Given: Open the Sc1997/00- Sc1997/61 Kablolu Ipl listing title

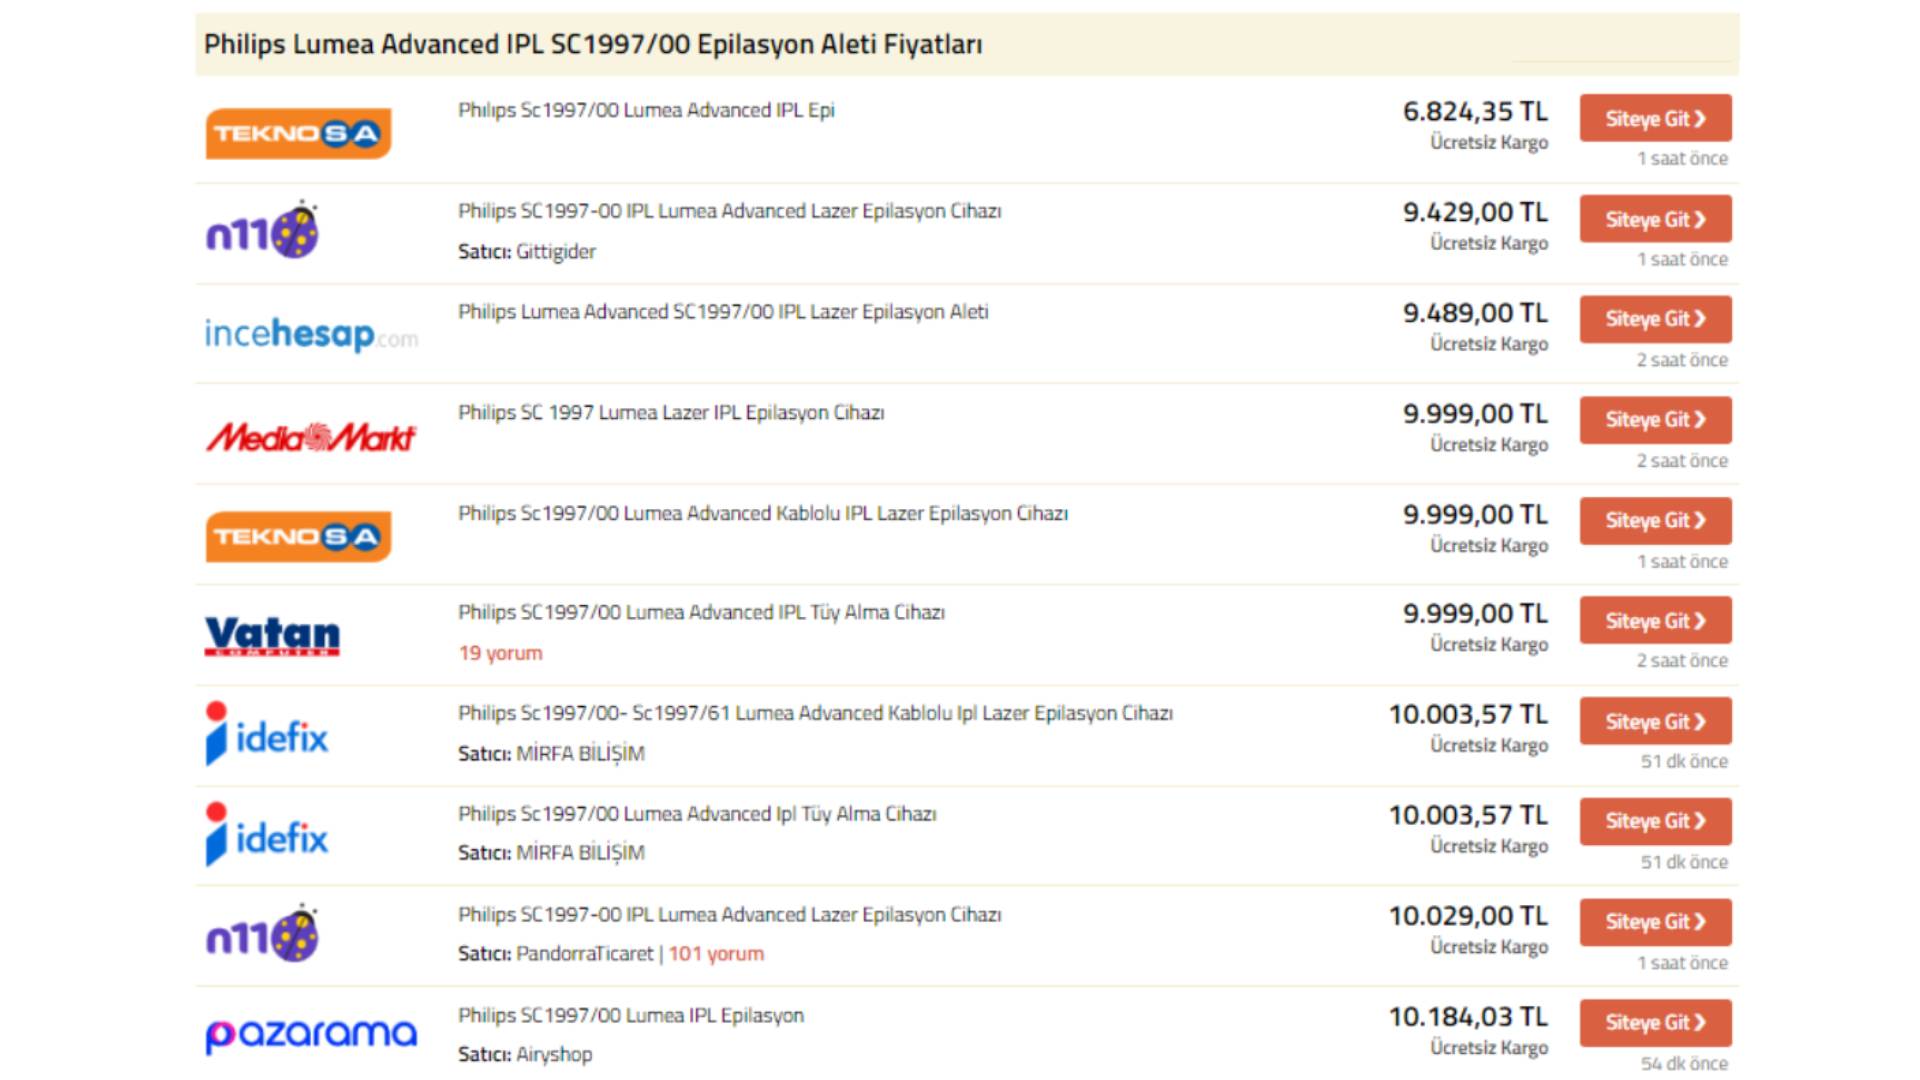Looking at the screenshot, I should [815, 714].
